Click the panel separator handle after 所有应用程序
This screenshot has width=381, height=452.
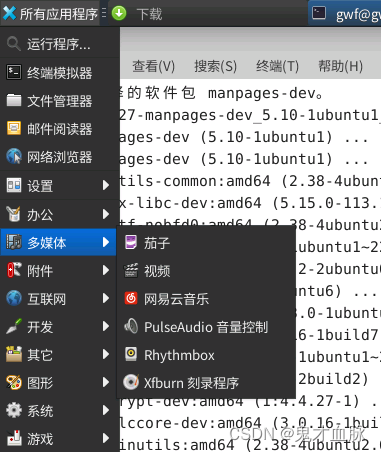[x=104, y=13]
